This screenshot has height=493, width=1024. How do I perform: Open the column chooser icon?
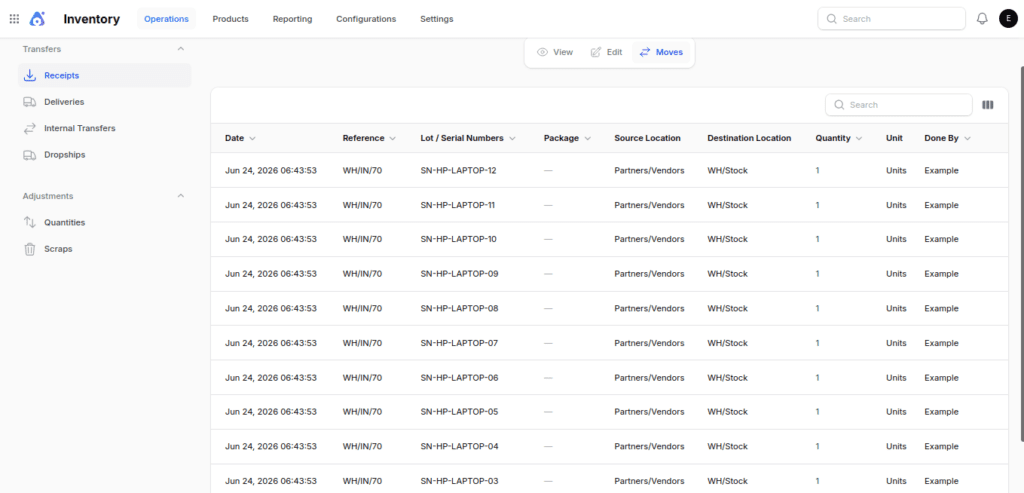tap(987, 104)
